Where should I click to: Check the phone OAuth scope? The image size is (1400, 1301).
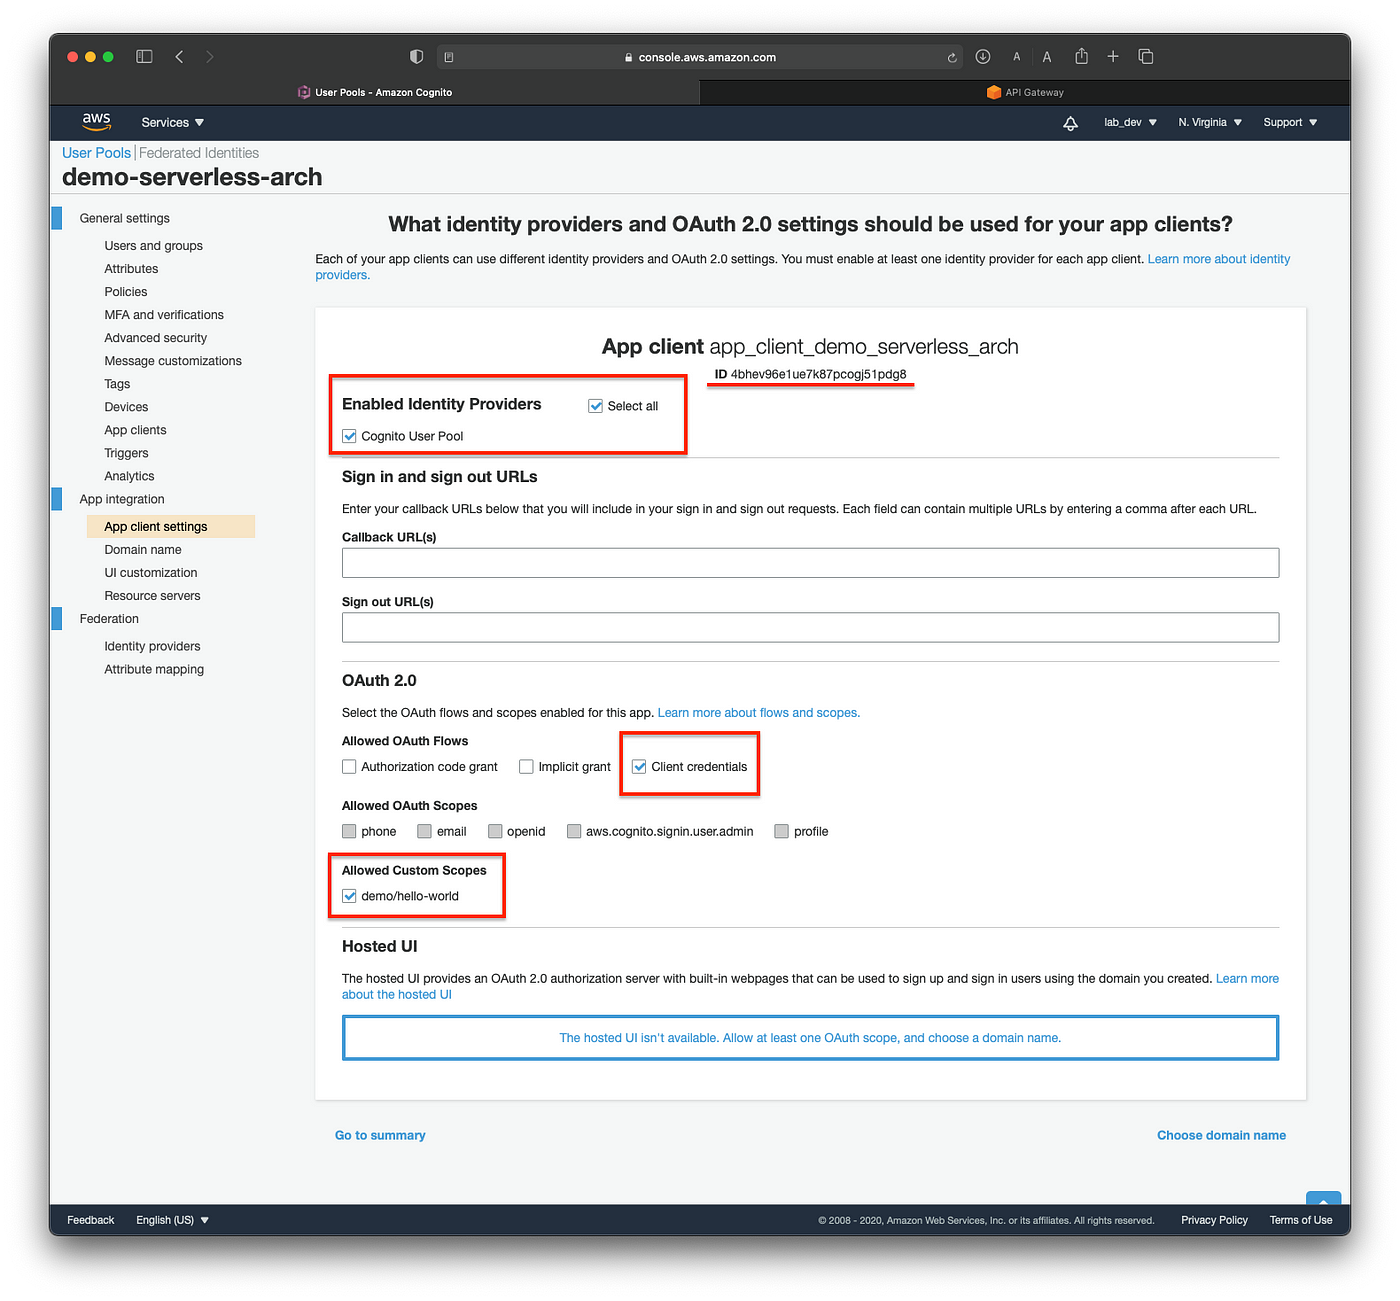pos(349,831)
